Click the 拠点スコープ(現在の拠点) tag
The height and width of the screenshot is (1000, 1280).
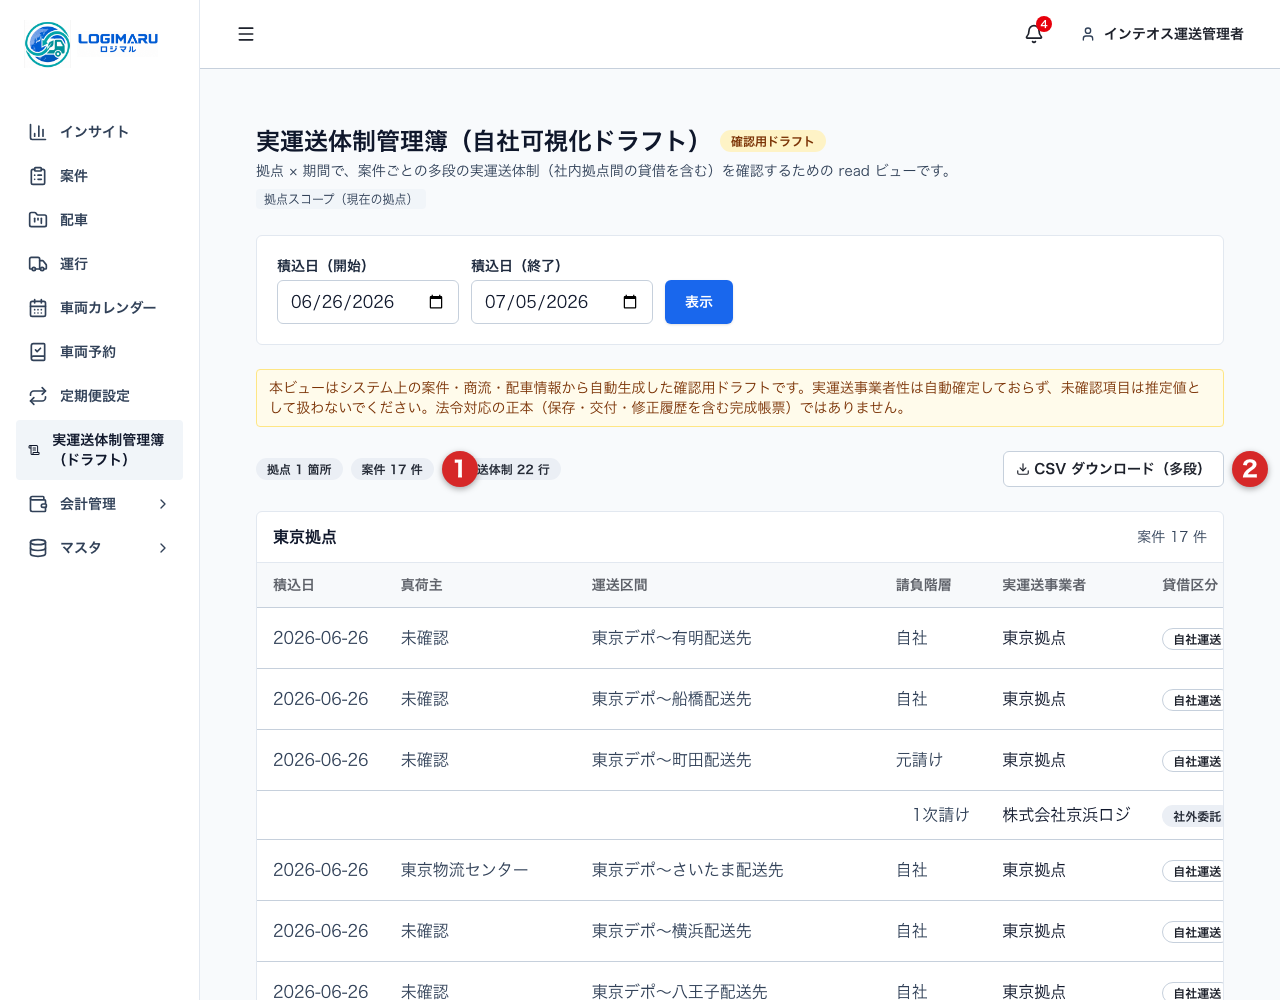click(341, 199)
